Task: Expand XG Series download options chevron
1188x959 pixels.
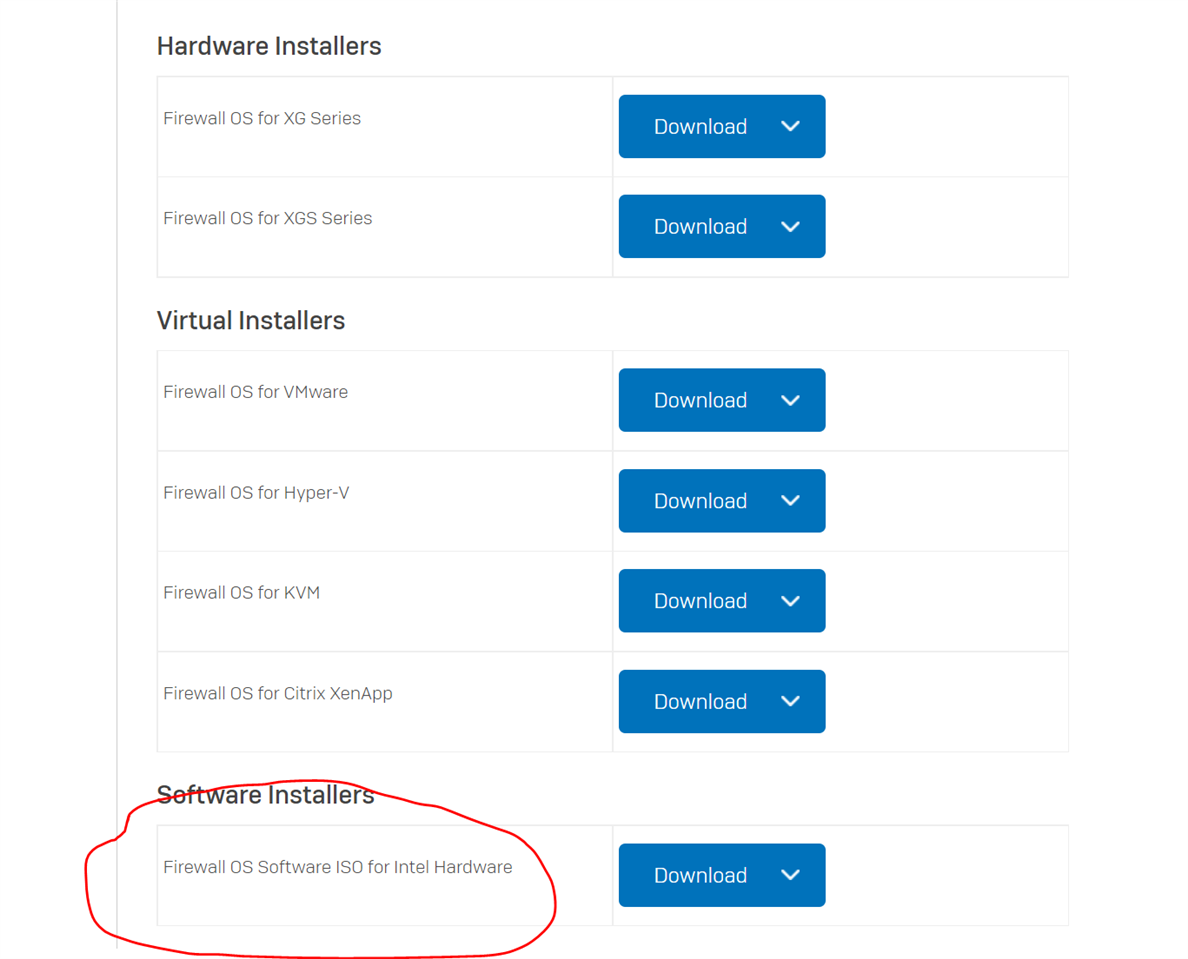Action: point(790,127)
